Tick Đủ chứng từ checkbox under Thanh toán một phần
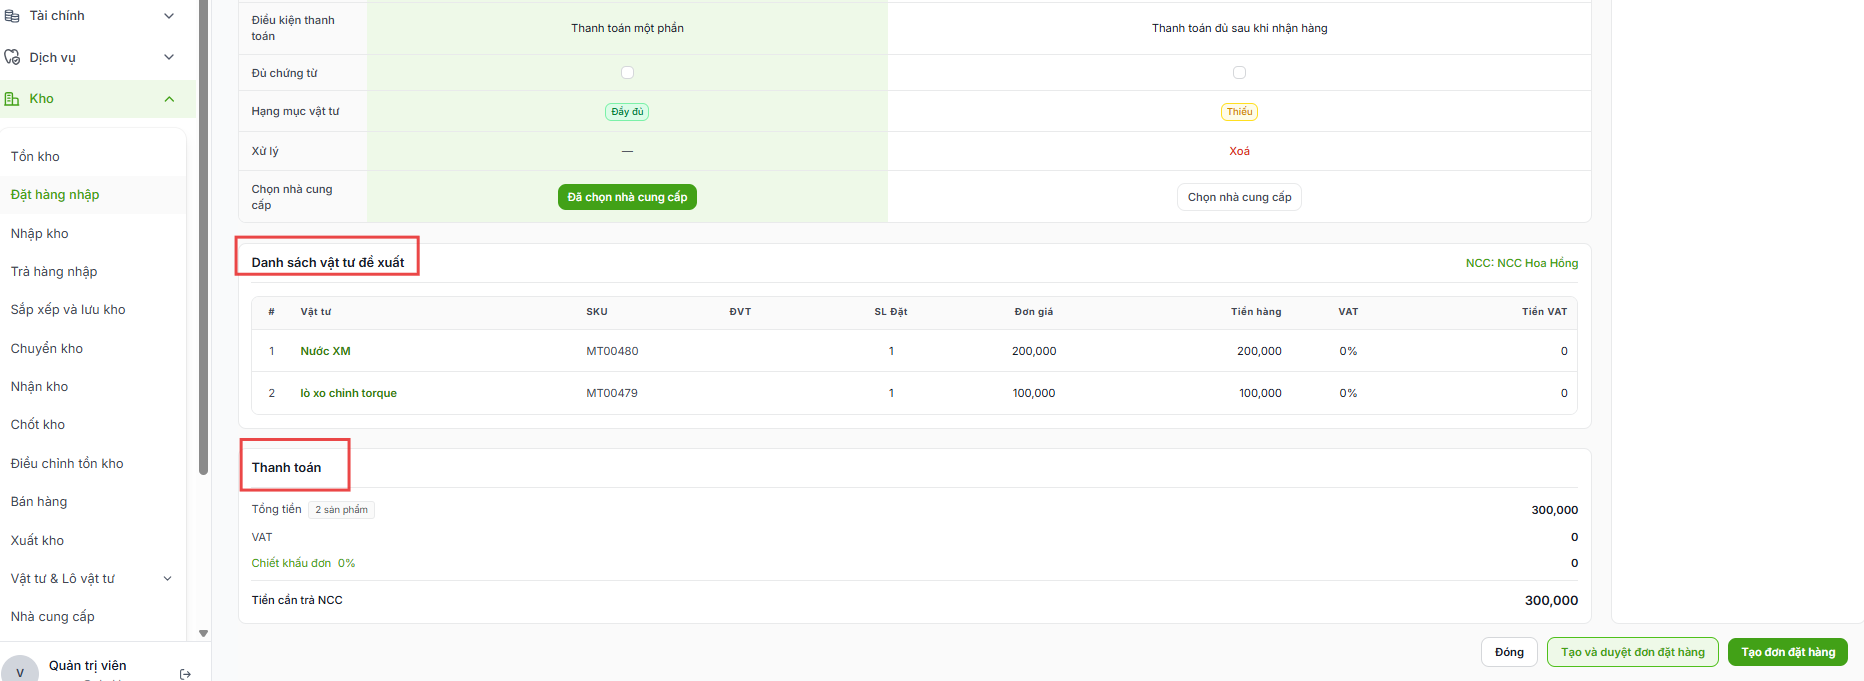The width and height of the screenshot is (1864, 681). click(628, 72)
